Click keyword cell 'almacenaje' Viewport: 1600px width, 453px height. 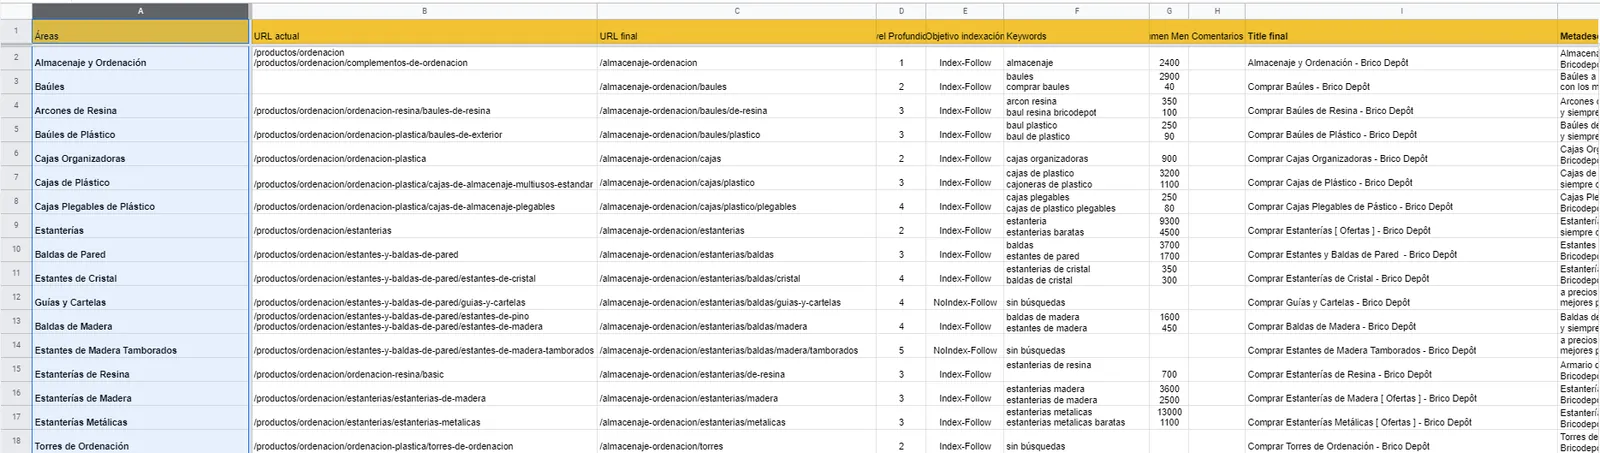pos(1077,58)
